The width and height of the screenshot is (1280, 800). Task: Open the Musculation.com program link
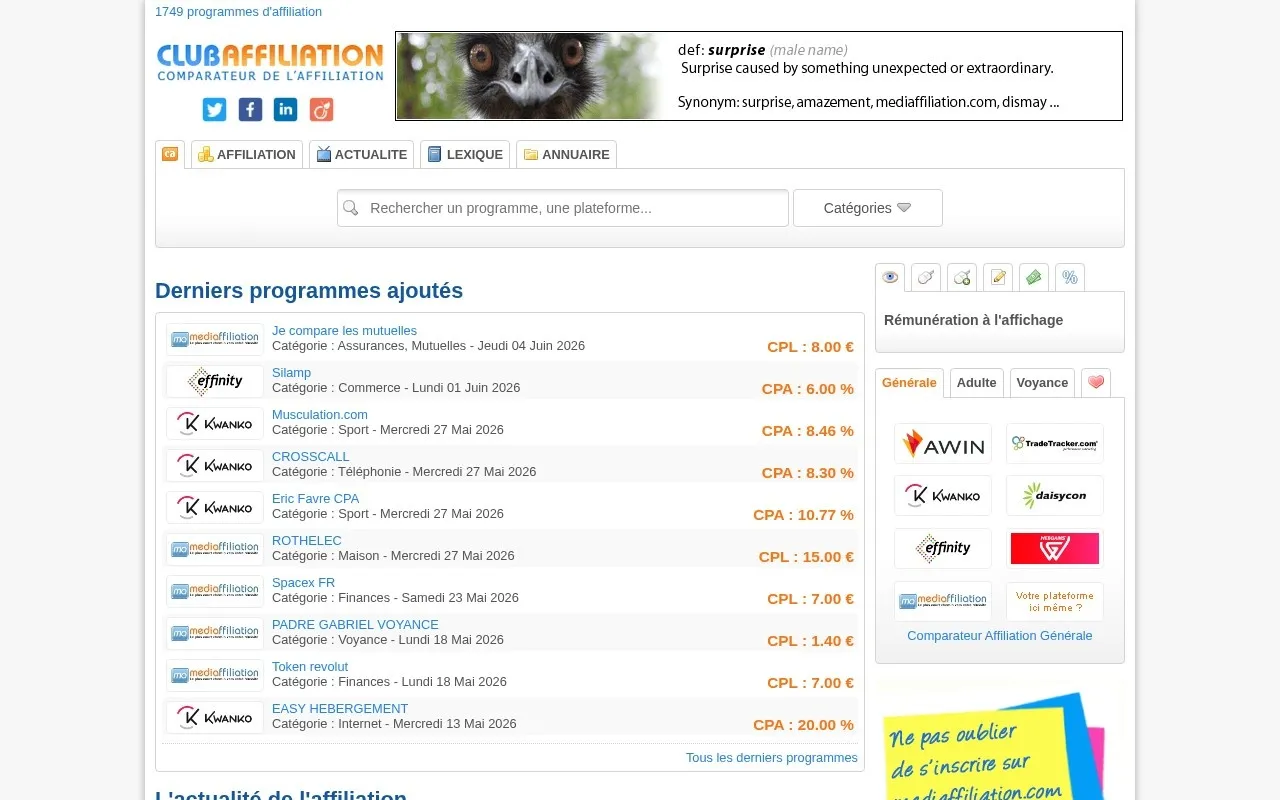320,415
